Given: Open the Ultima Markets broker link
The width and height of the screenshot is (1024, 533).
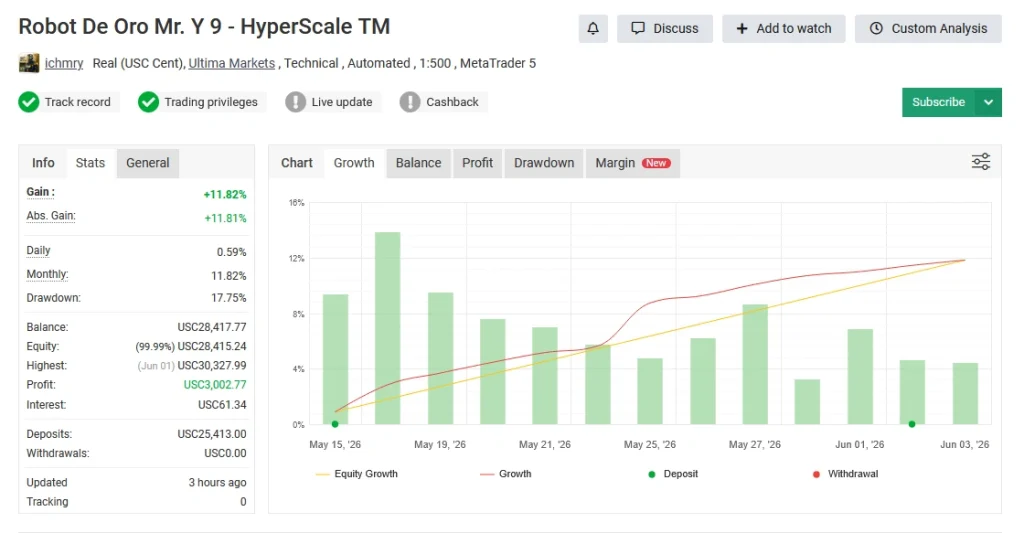Looking at the screenshot, I should [232, 63].
